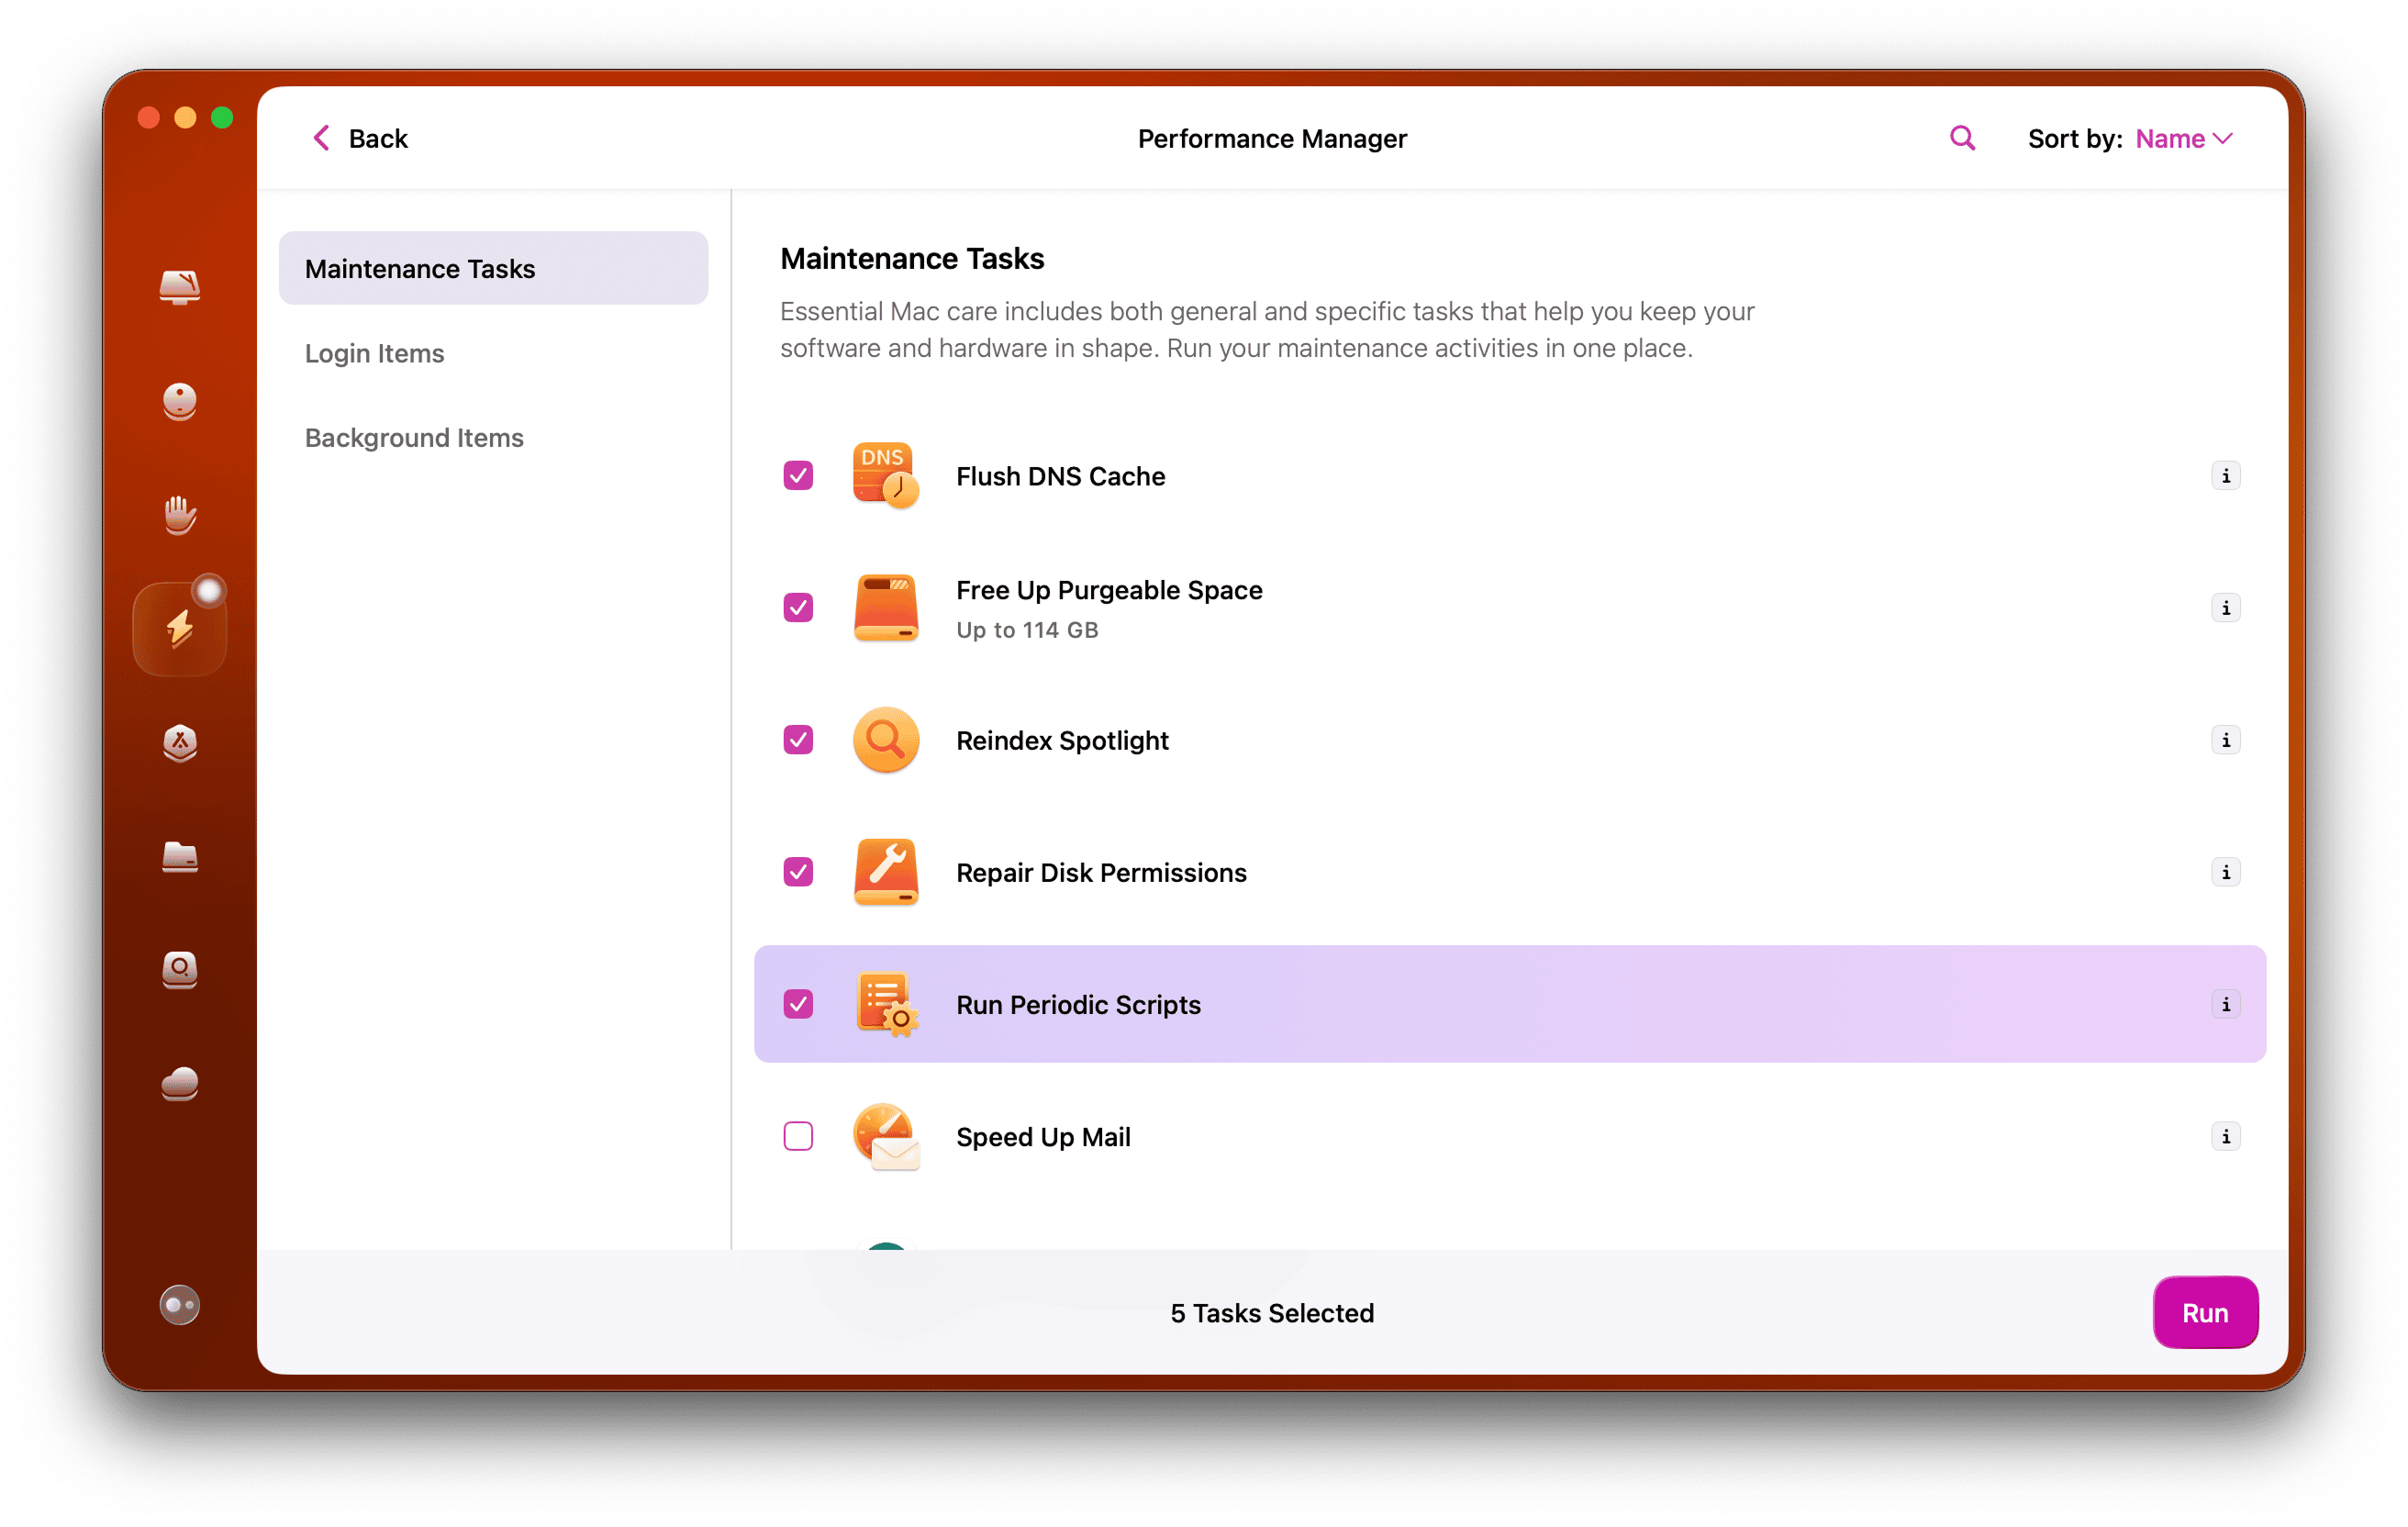Open the My Clutter folder module

click(179, 858)
